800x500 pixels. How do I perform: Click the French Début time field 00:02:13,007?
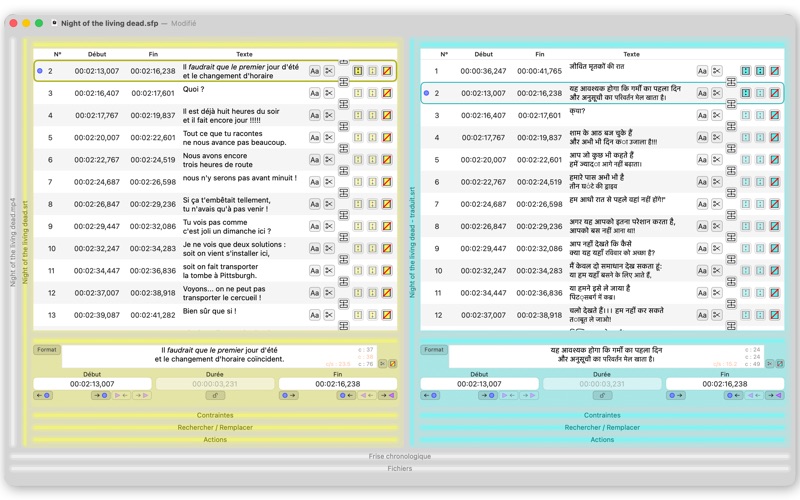point(92,384)
